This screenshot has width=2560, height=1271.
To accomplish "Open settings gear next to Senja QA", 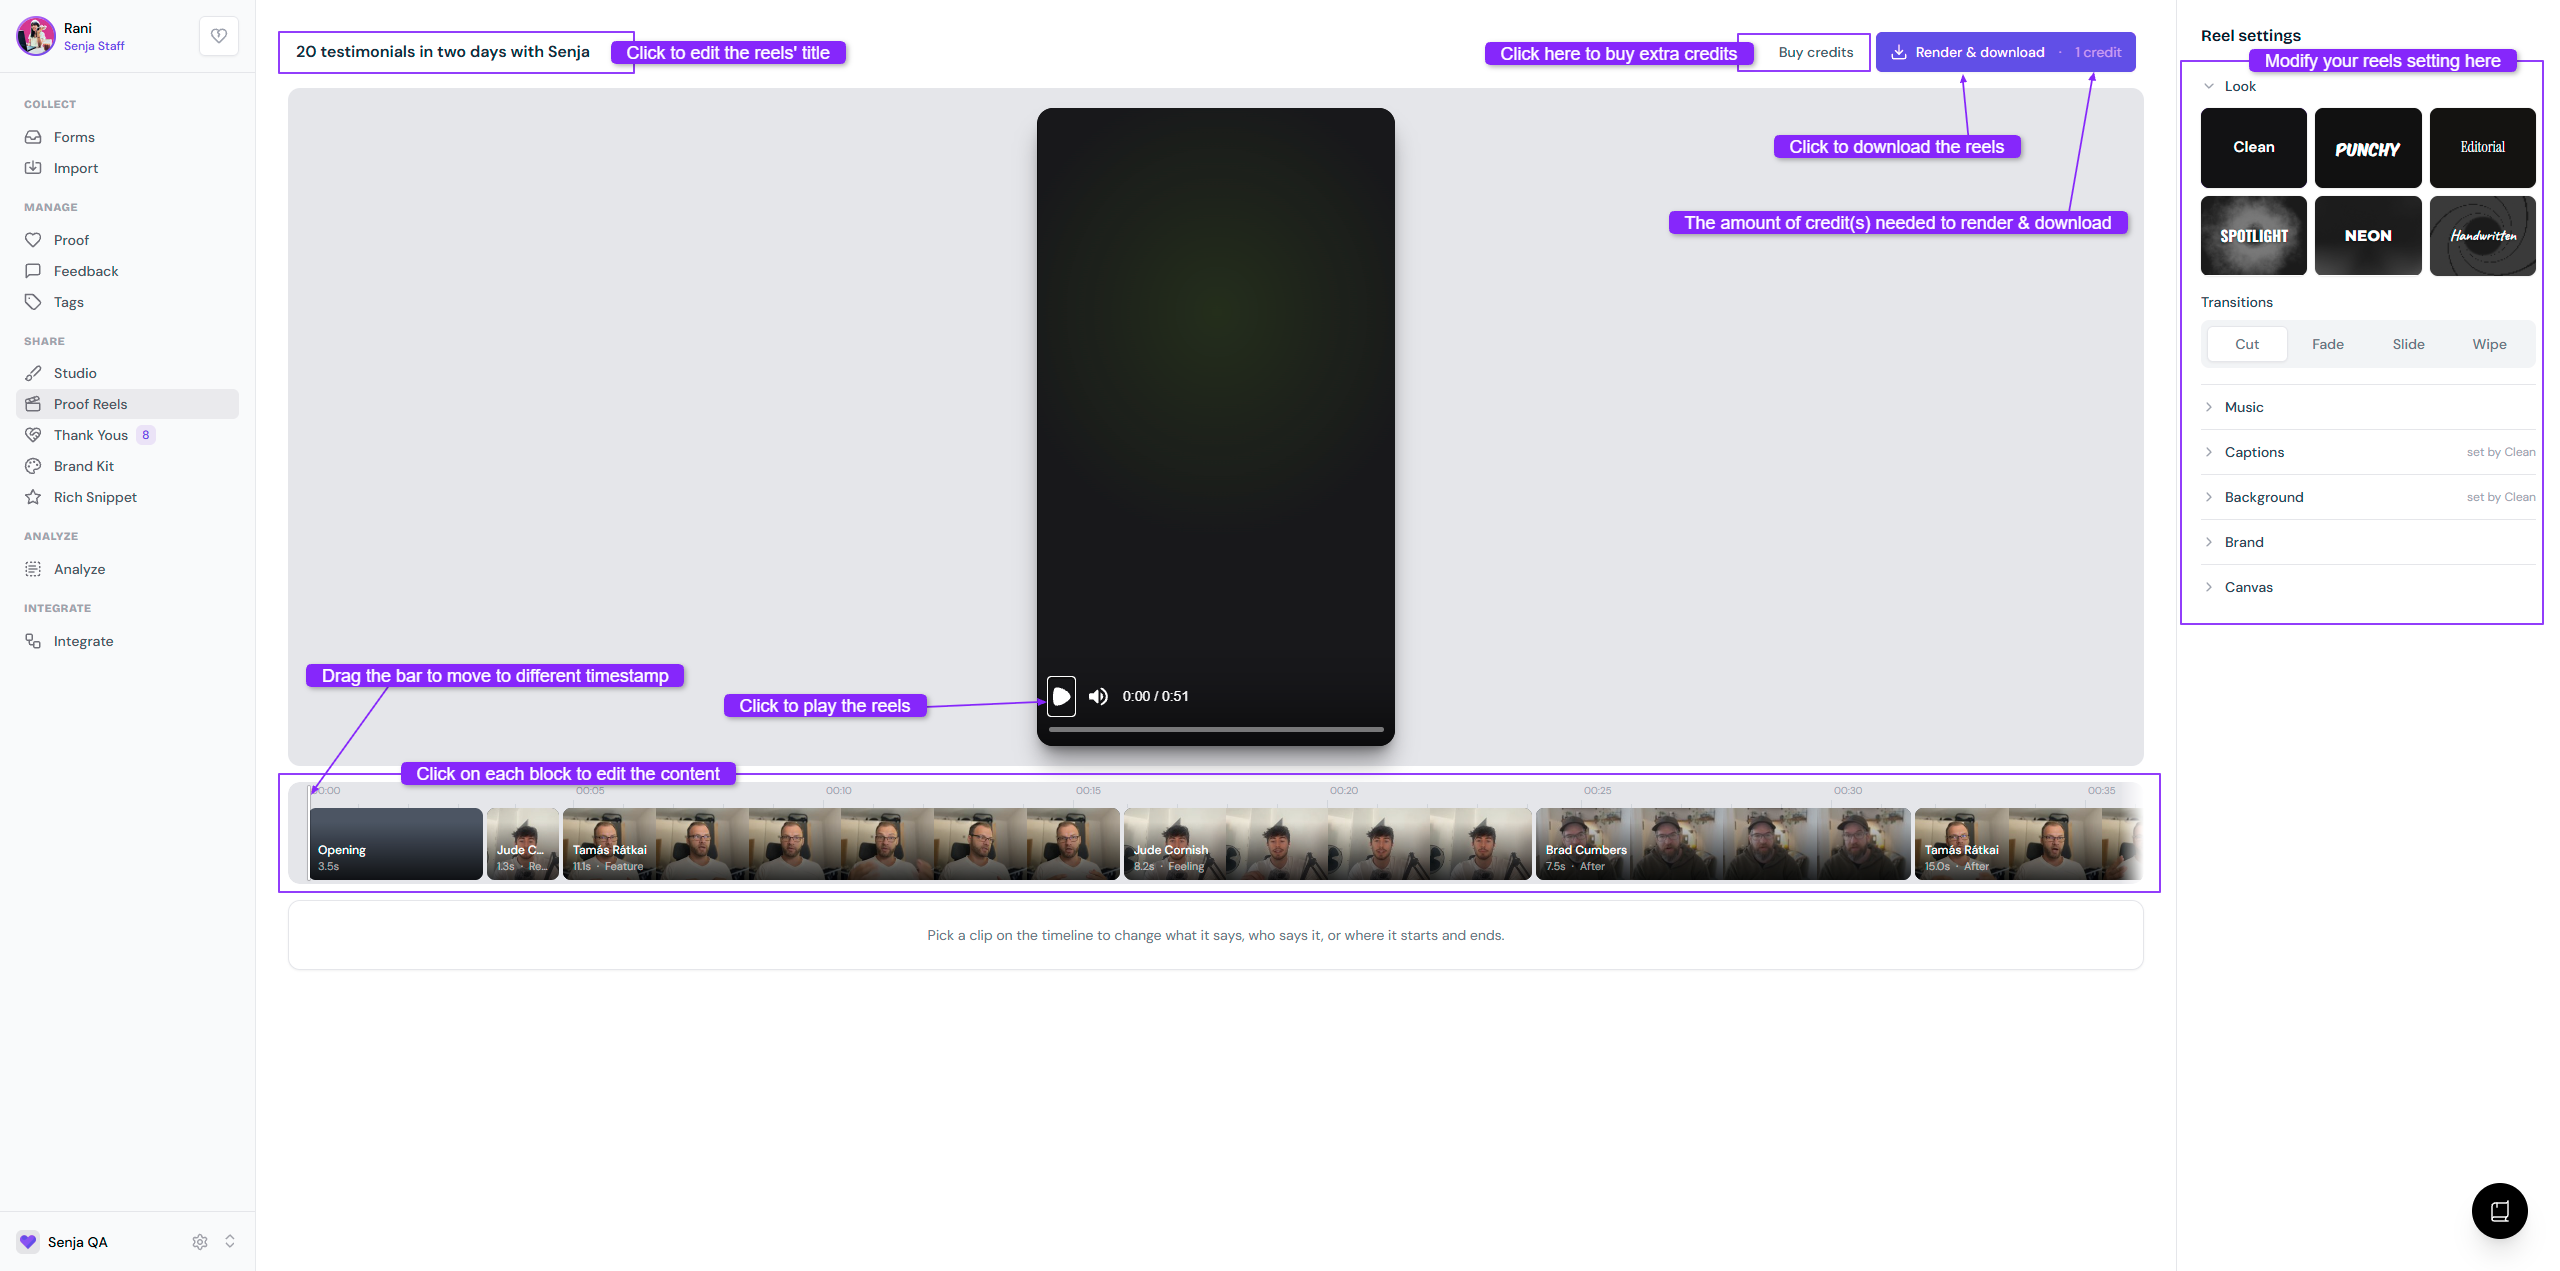I will coord(200,1241).
